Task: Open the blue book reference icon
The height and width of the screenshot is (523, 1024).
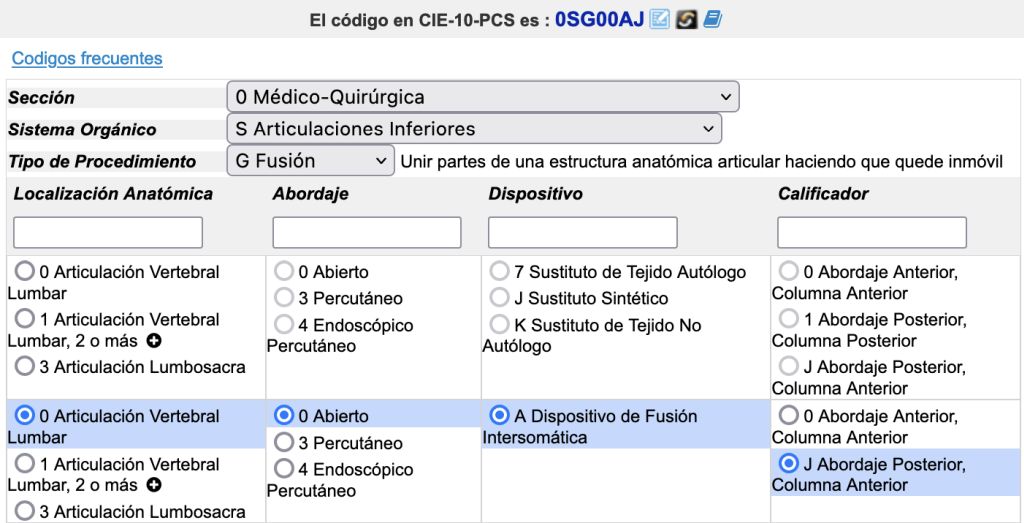Action: [x=711, y=19]
